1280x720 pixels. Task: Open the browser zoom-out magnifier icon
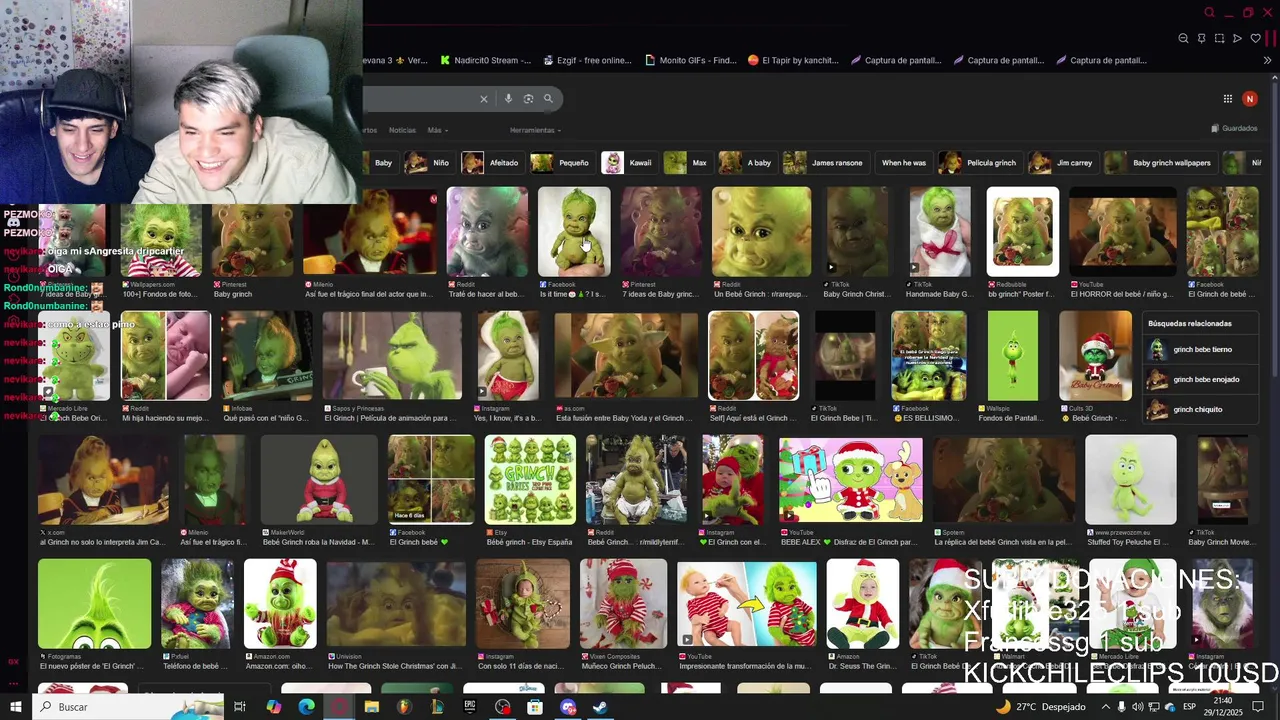tap(1183, 38)
